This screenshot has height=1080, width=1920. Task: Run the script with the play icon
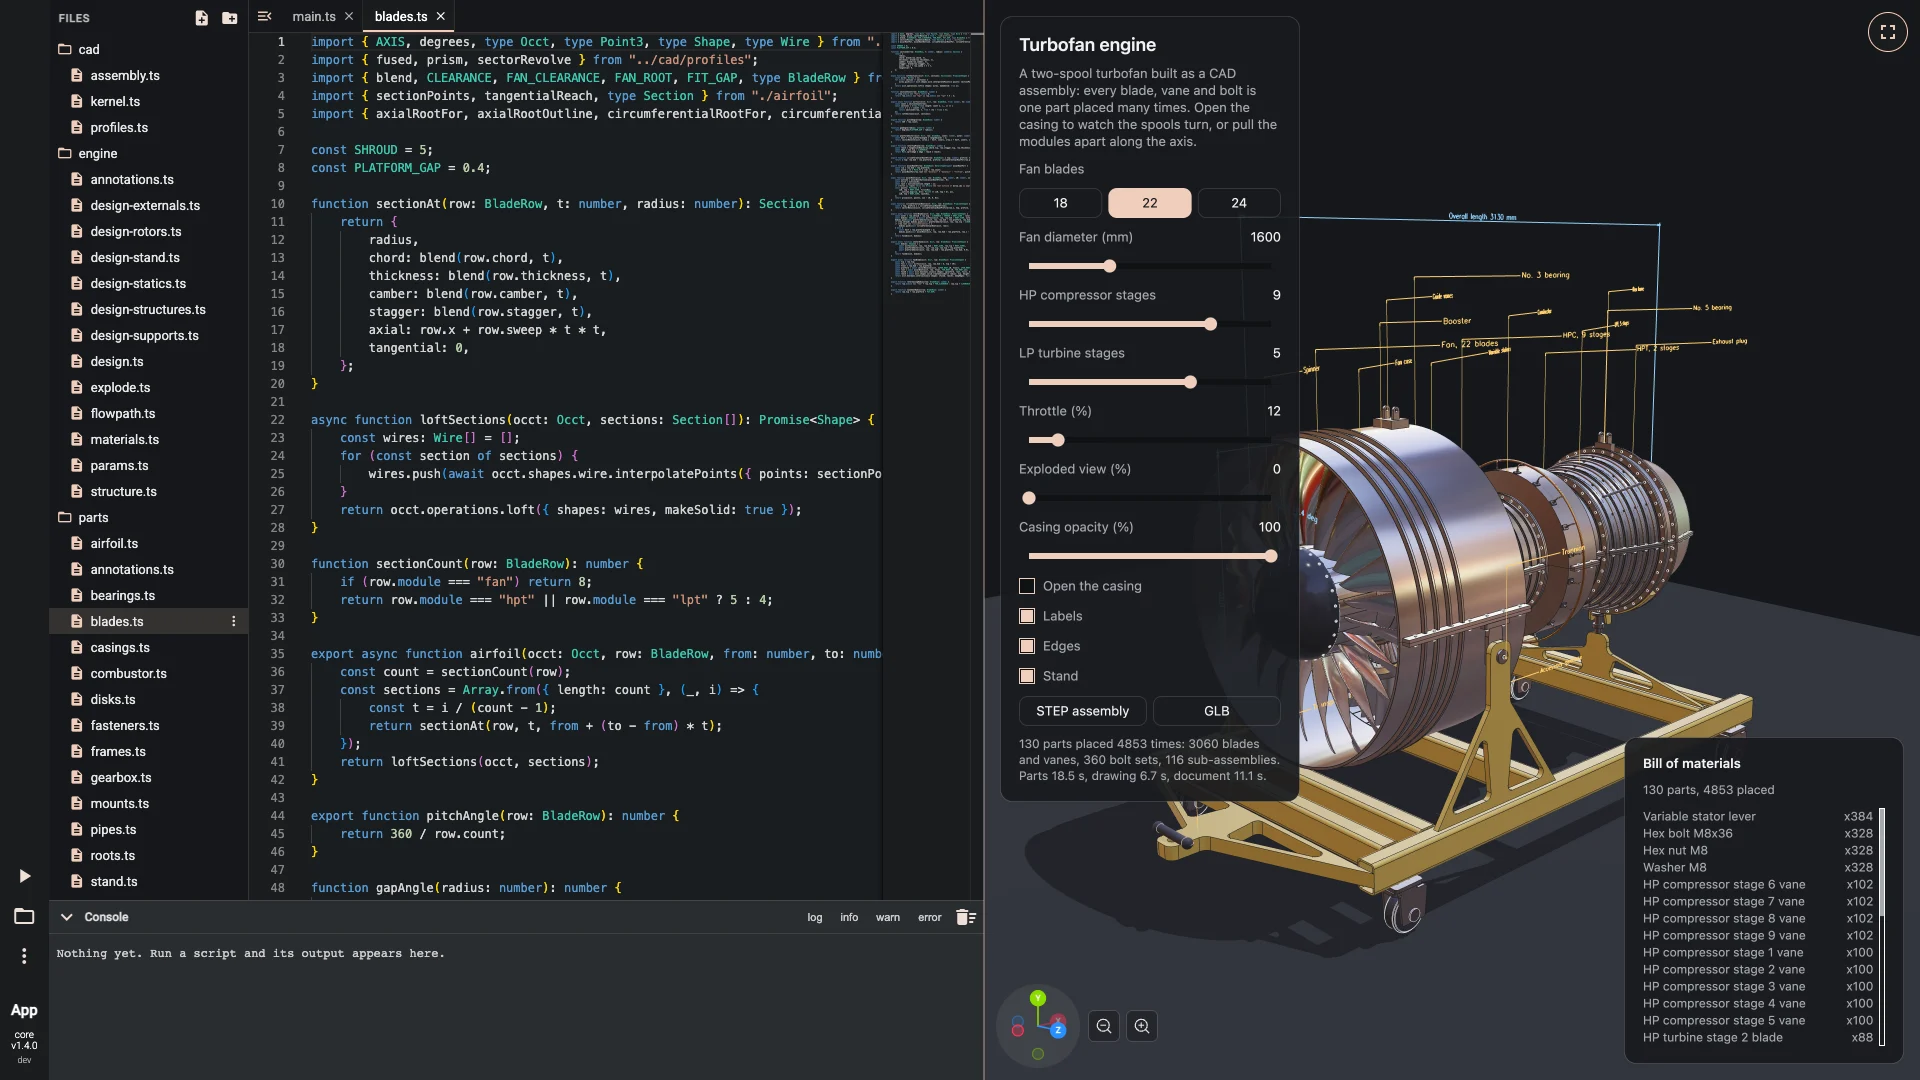coord(24,876)
